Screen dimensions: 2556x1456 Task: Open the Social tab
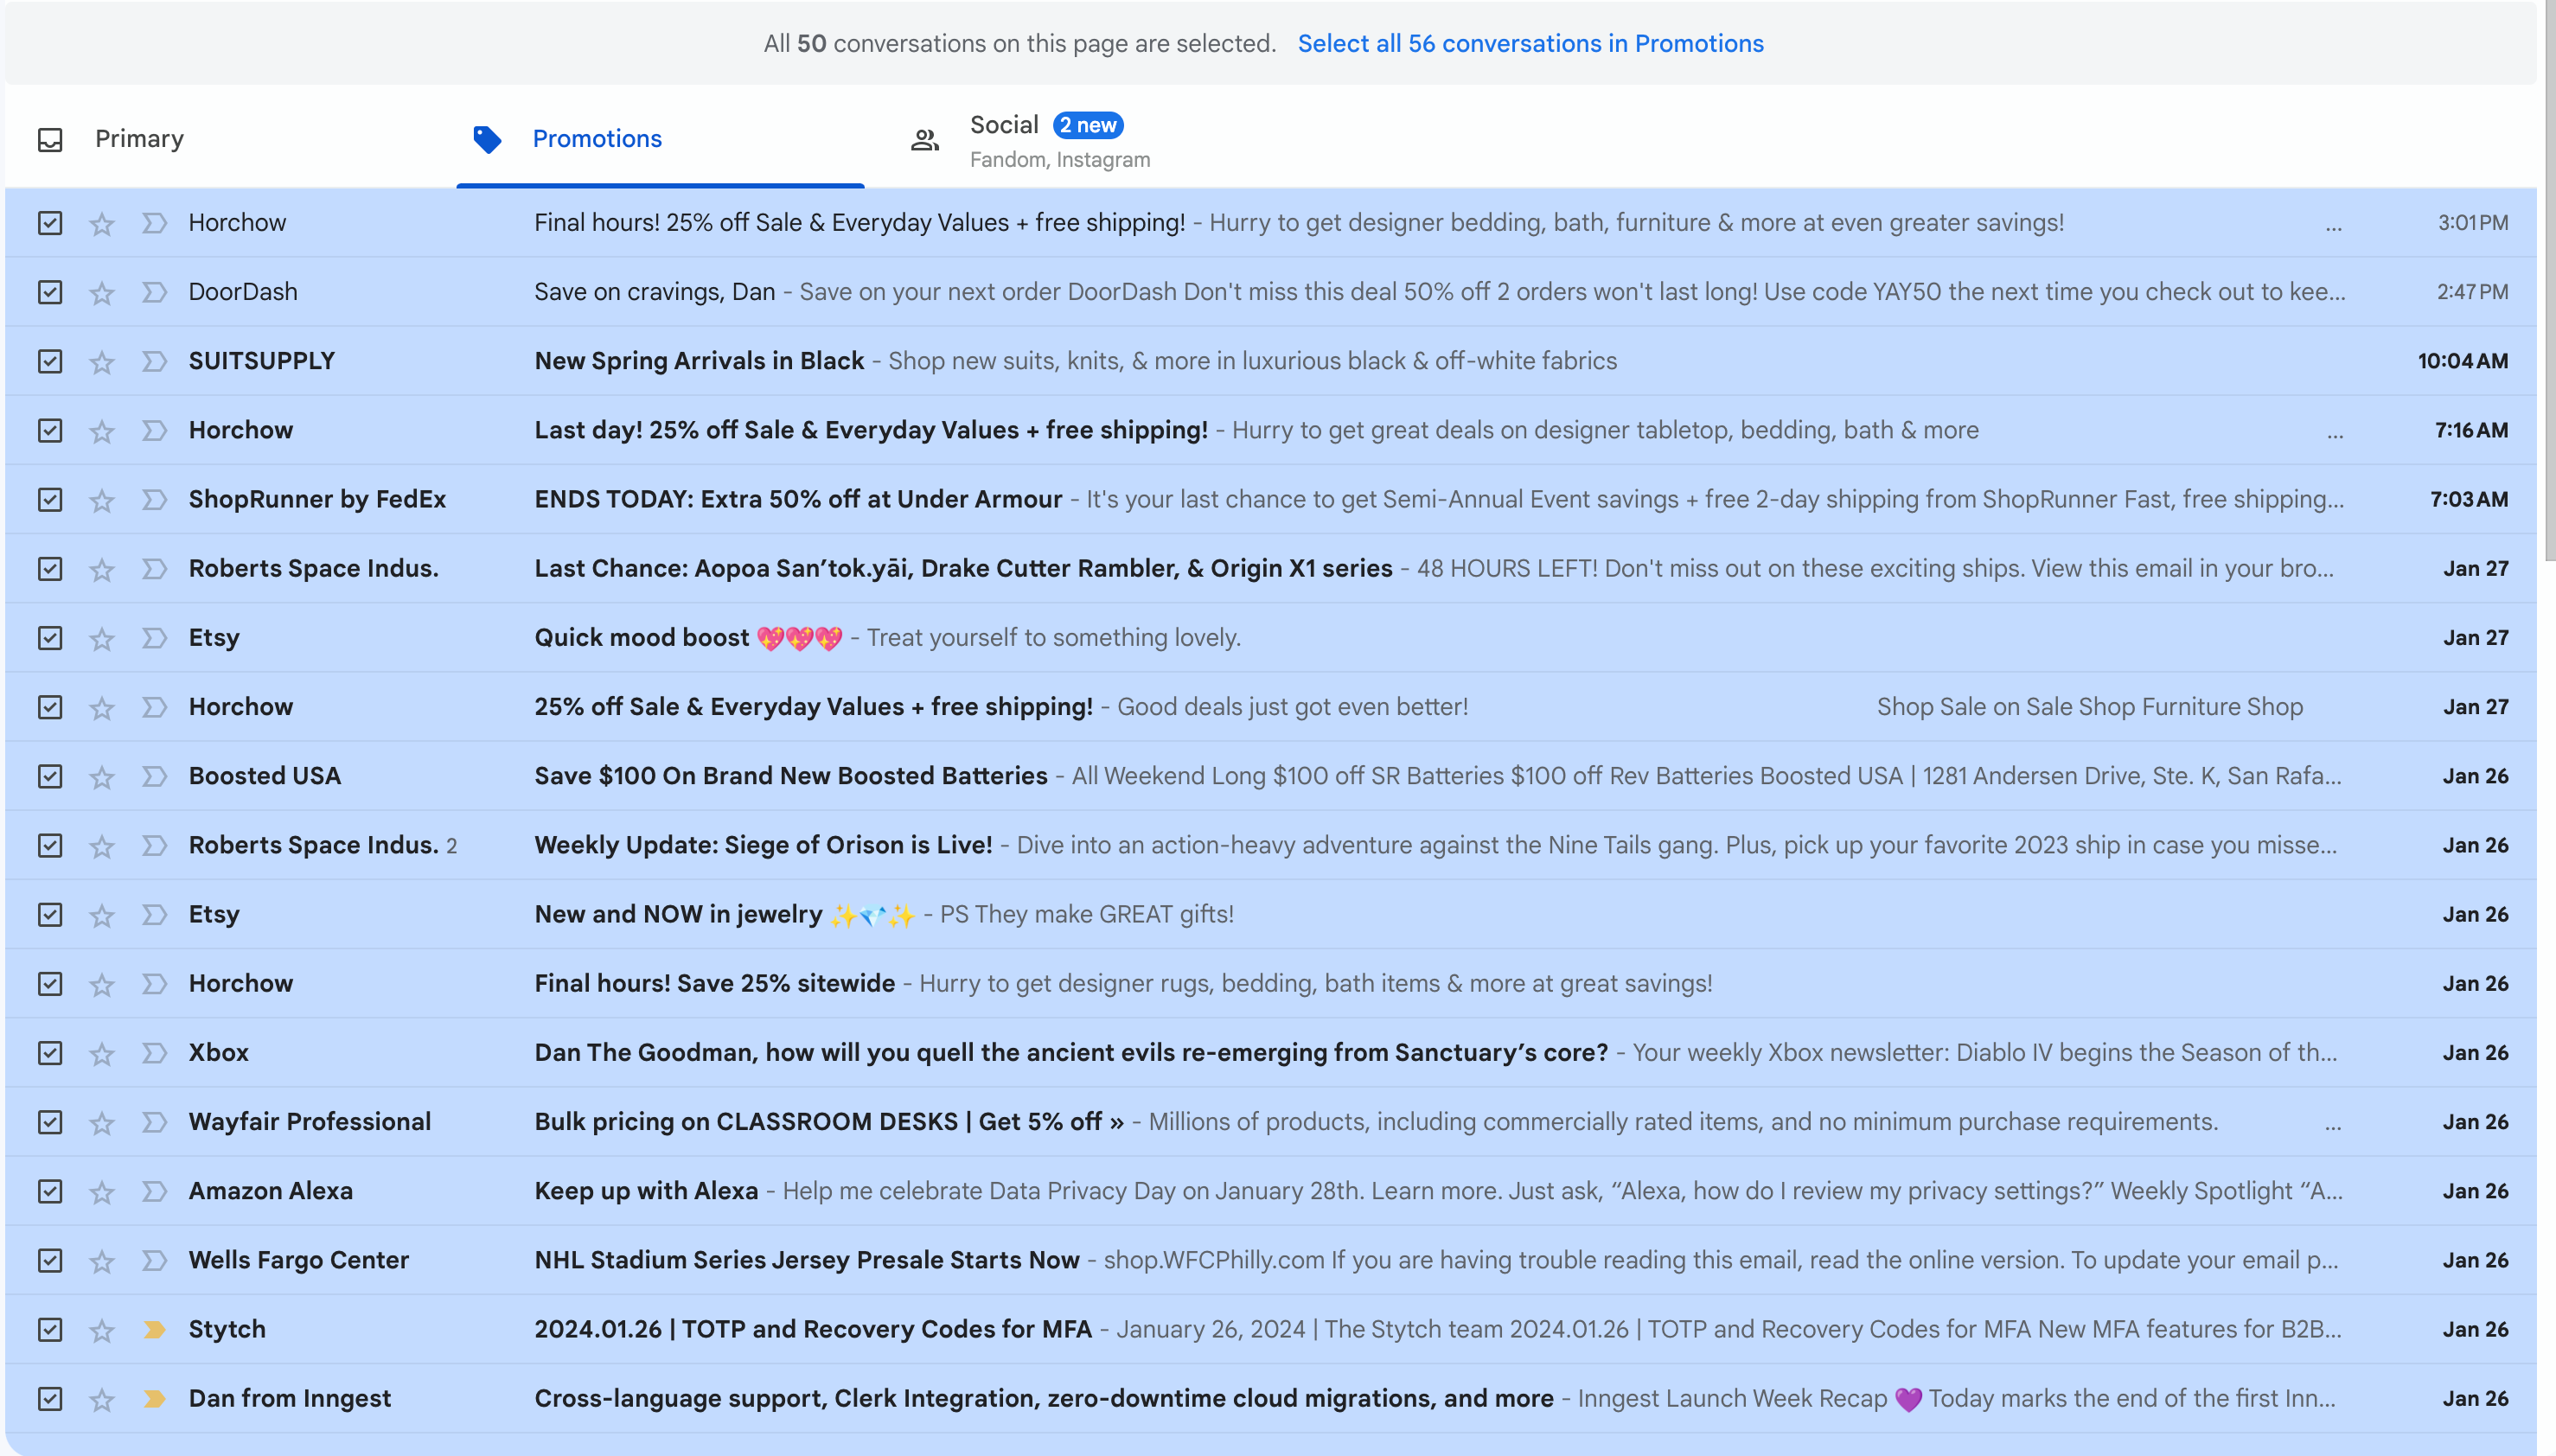(x=1005, y=125)
